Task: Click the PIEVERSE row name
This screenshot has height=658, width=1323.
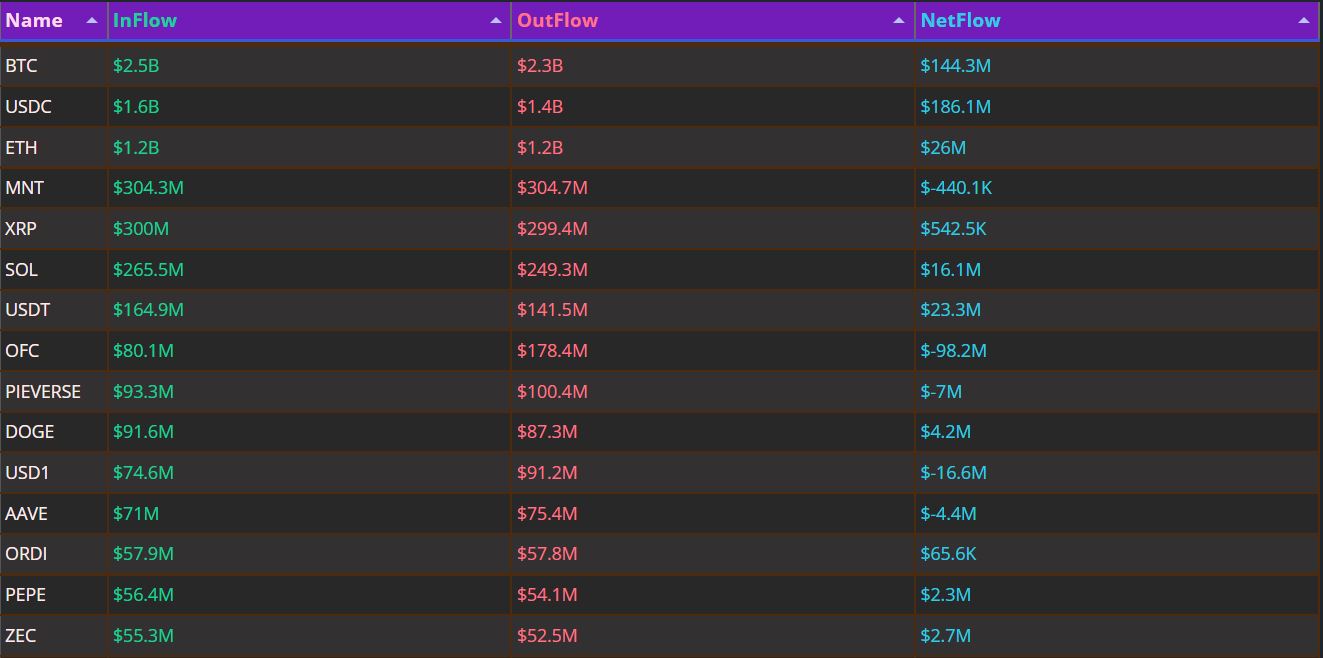Action: tap(43, 392)
